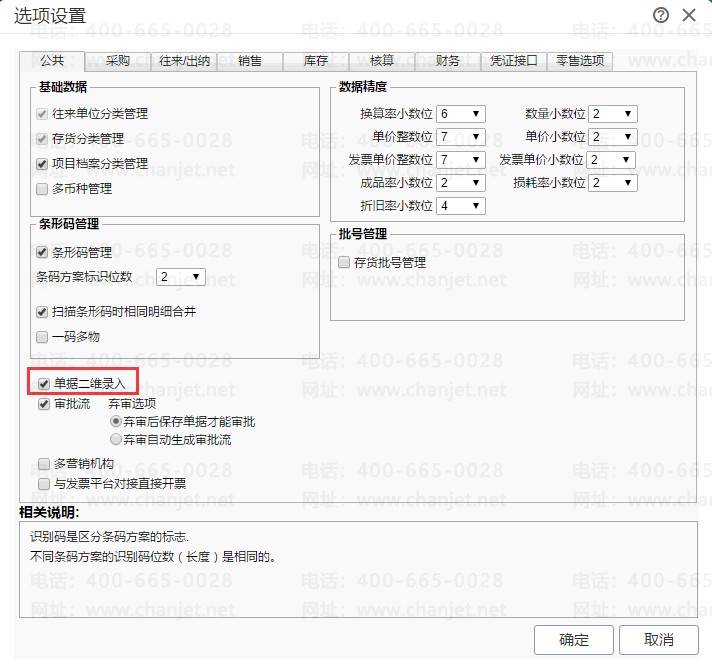Click the 取消 button
Image resolution: width=712 pixels, height=664 pixels.
pyautogui.click(x=658, y=640)
